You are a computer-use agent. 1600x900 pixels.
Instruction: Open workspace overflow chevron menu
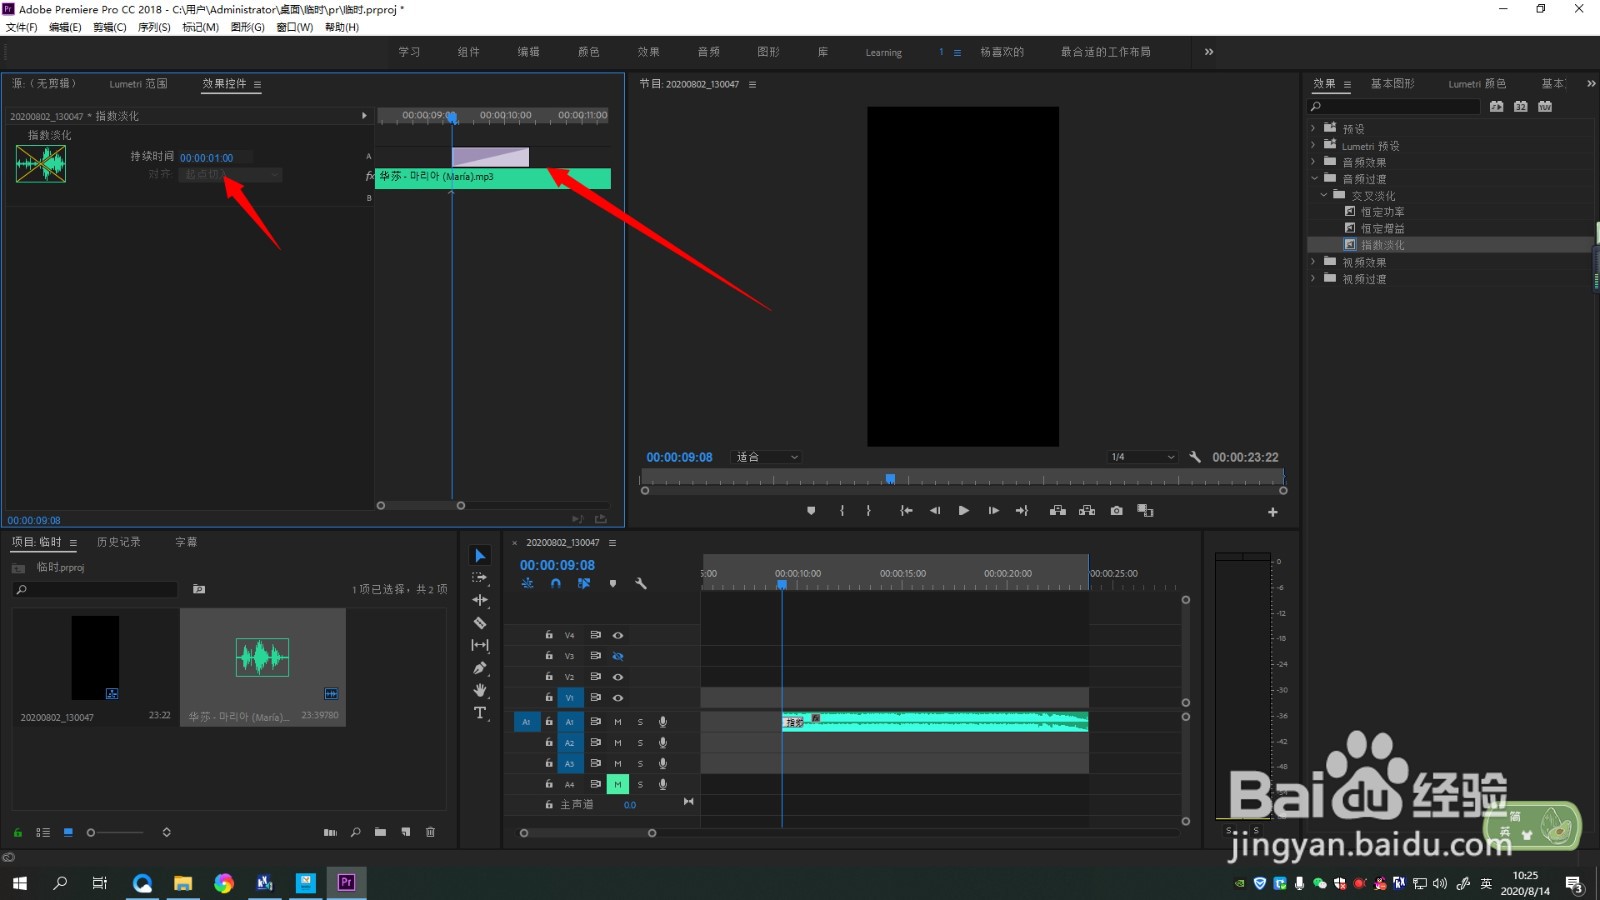click(1209, 52)
